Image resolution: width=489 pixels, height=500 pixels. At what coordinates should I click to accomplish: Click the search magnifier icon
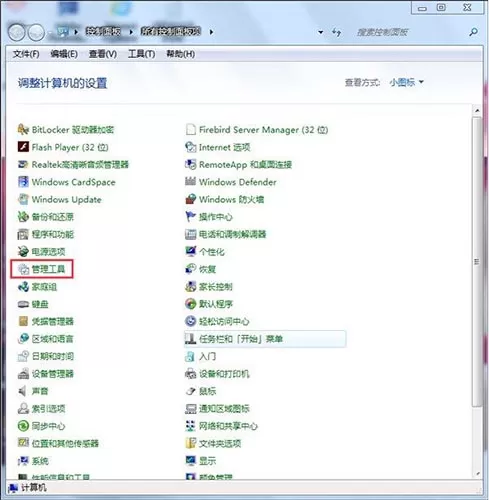(x=473, y=32)
